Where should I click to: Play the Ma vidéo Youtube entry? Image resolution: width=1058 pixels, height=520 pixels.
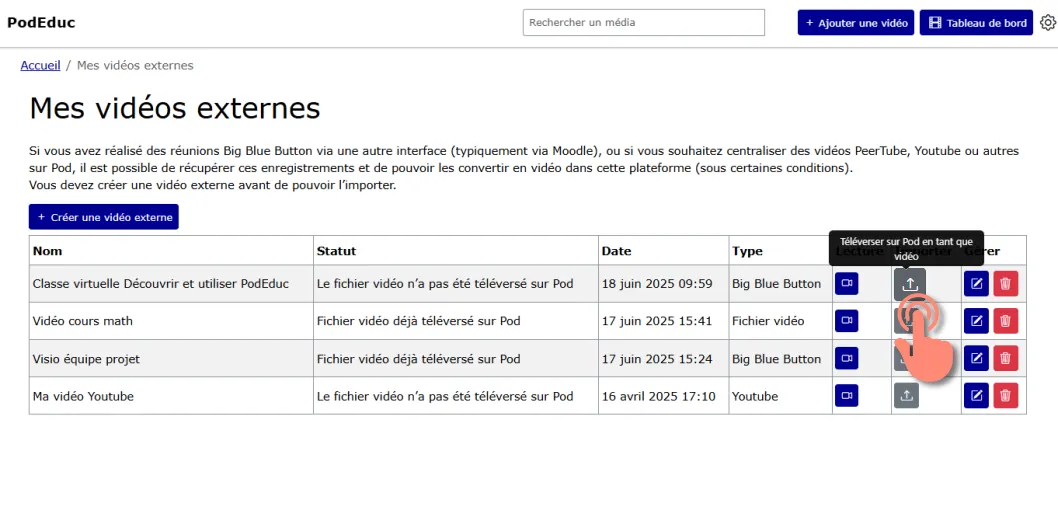point(846,396)
